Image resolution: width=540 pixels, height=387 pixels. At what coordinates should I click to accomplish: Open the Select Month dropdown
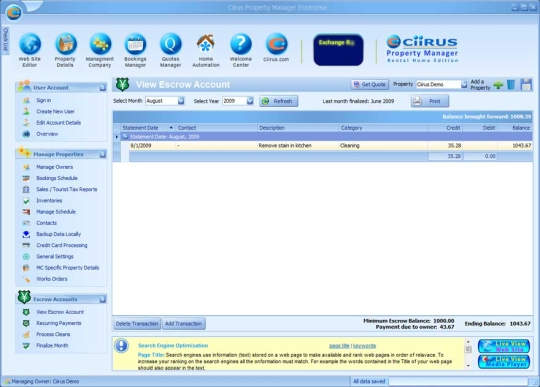click(x=181, y=101)
